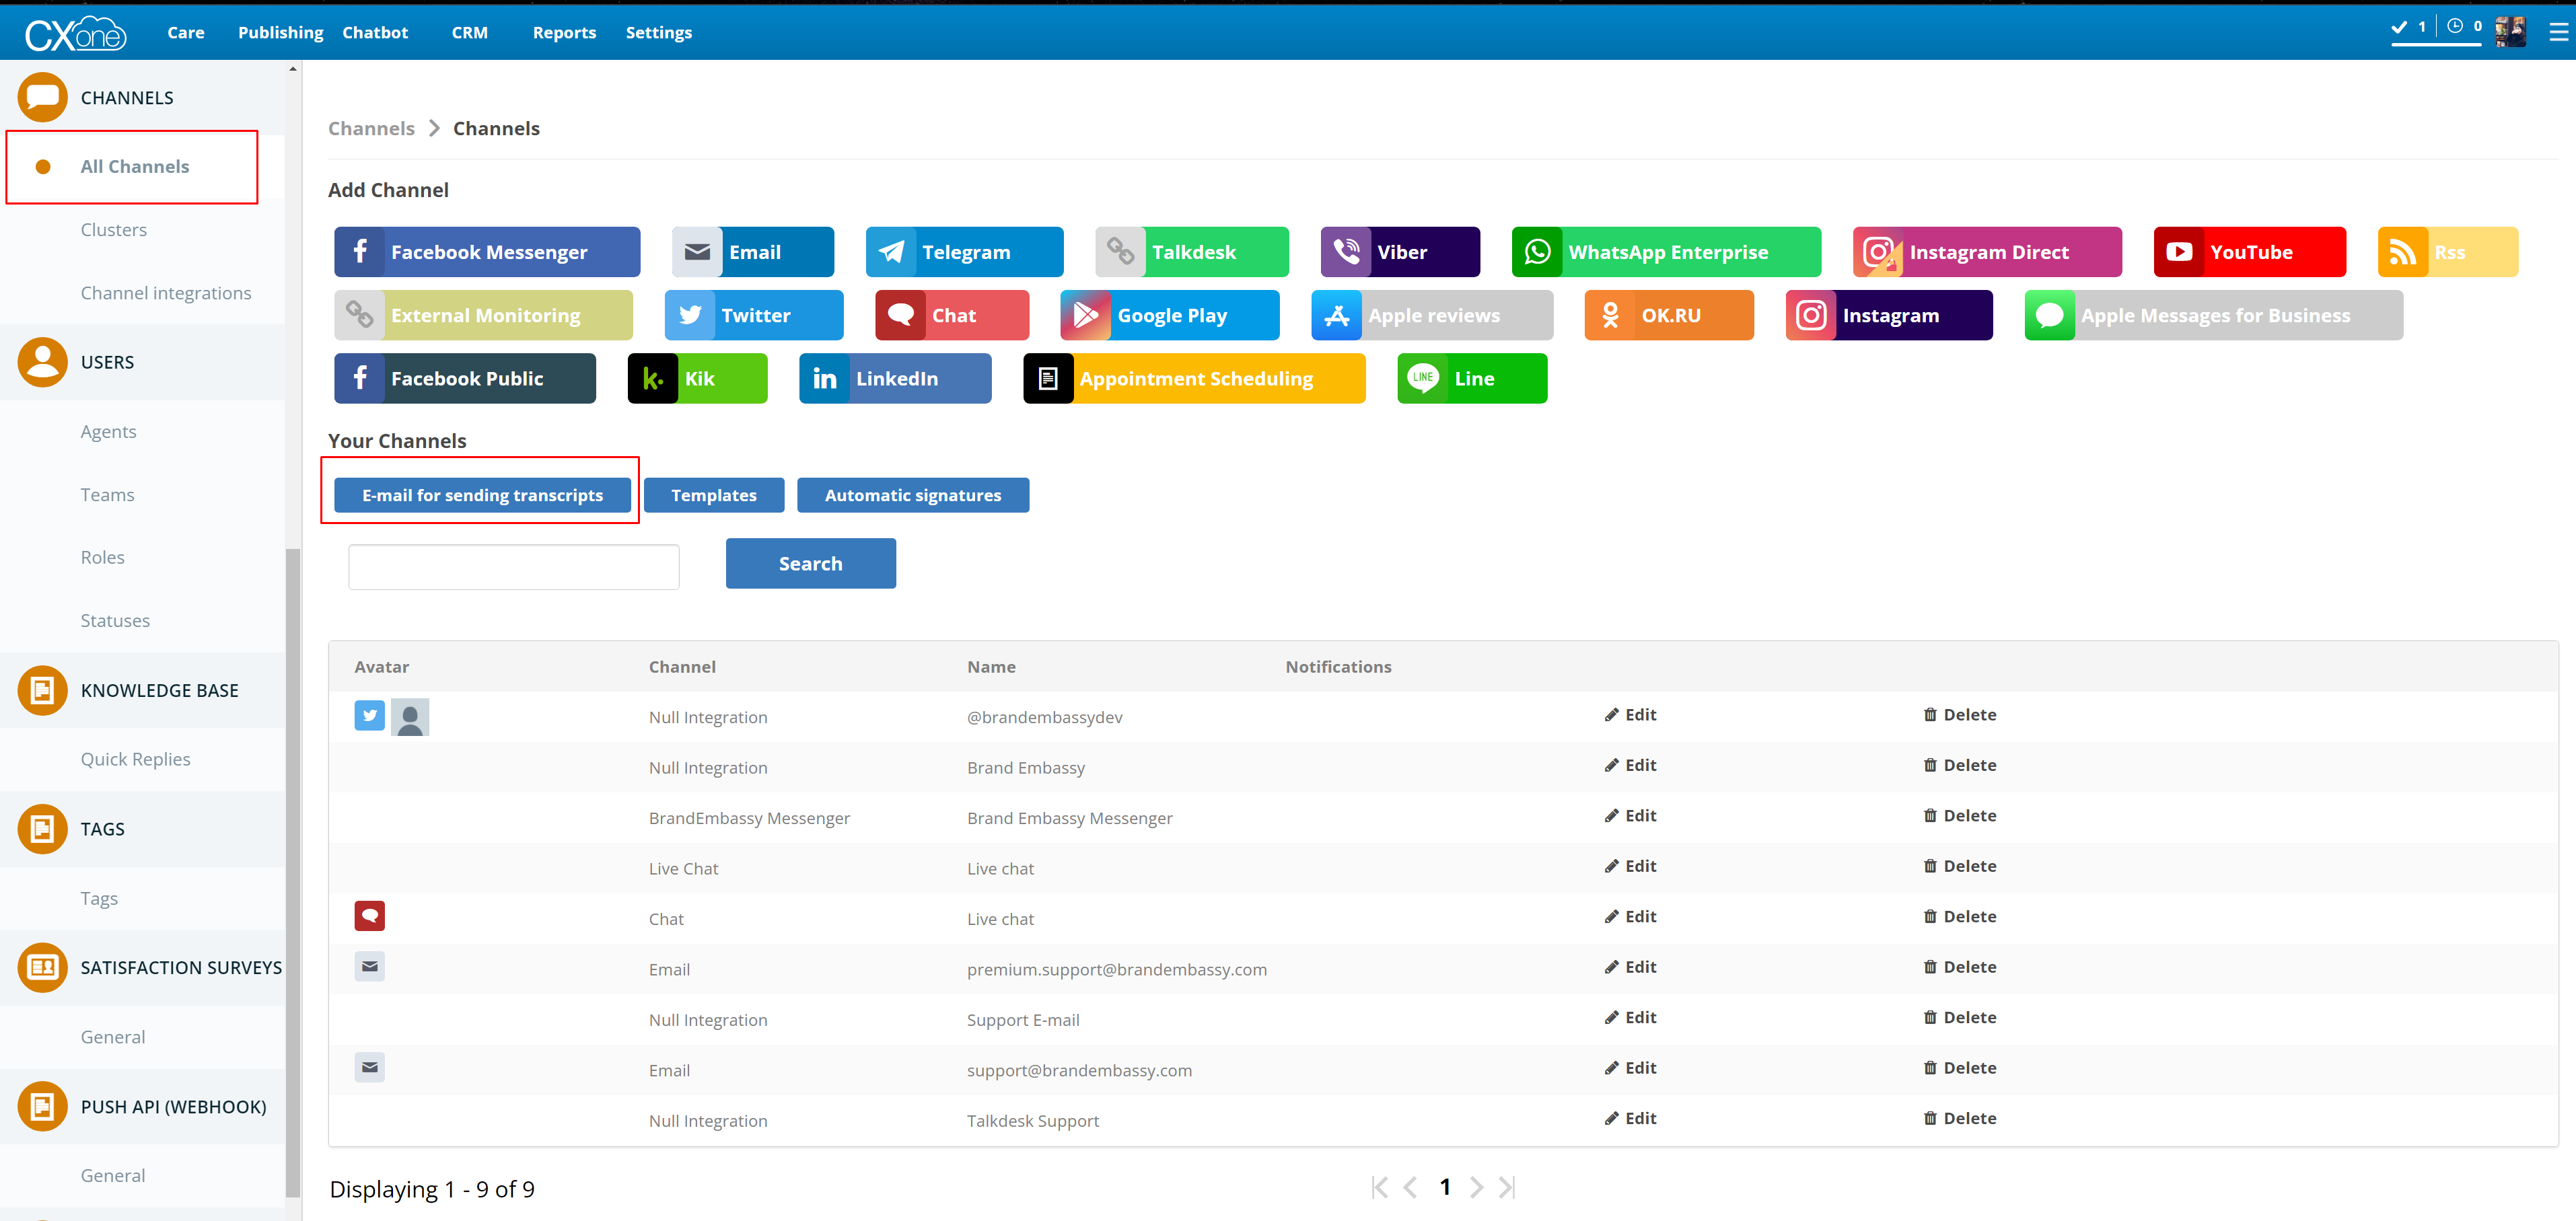Image resolution: width=2576 pixels, height=1221 pixels.
Task: Open the Publishing menu
Action: point(280,32)
